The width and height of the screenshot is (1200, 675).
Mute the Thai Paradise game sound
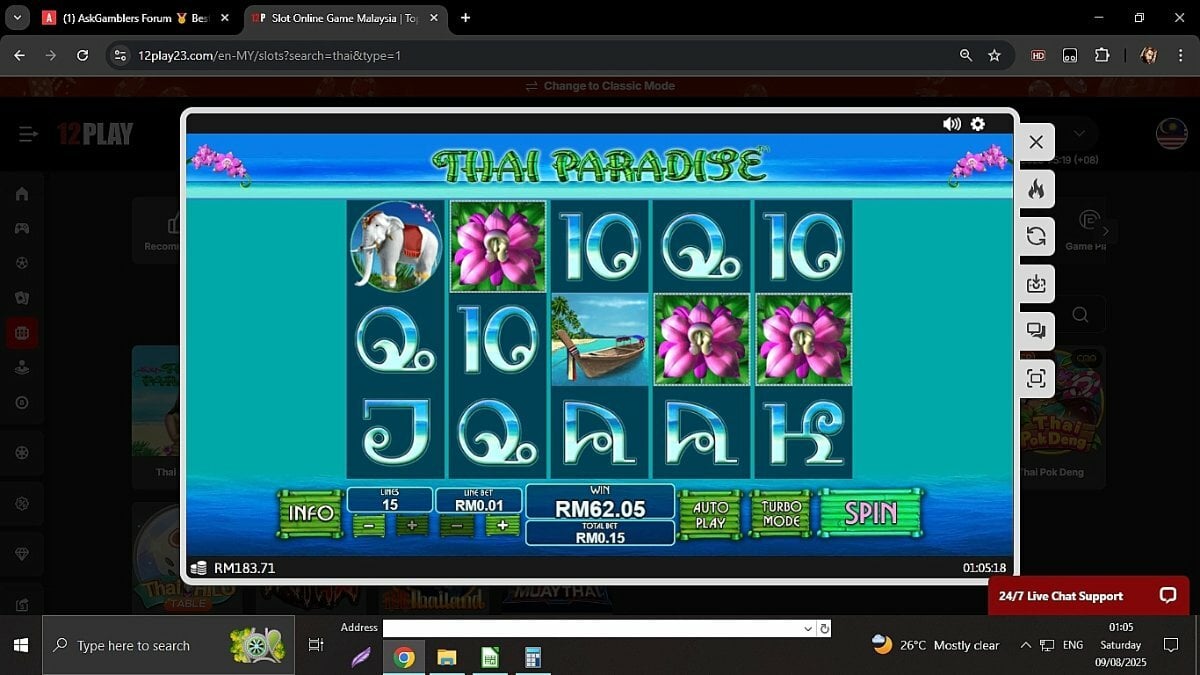[951, 124]
